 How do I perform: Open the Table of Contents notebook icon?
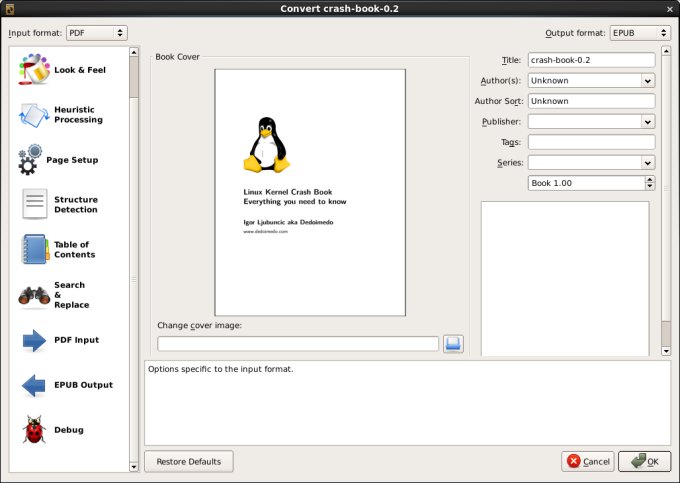[x=35, y=249]
